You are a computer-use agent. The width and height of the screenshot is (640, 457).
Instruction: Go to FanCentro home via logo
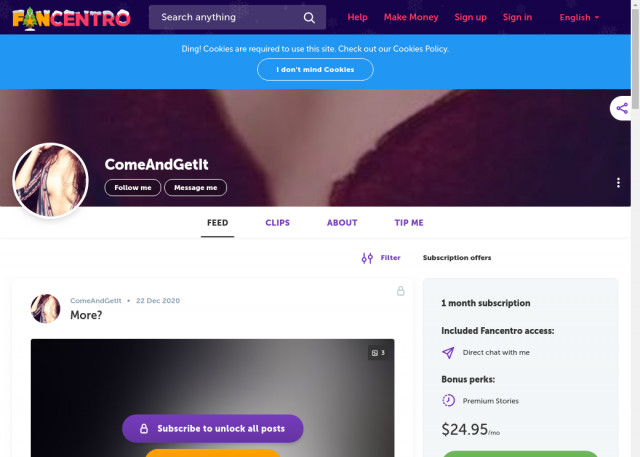tap(71, 18)
